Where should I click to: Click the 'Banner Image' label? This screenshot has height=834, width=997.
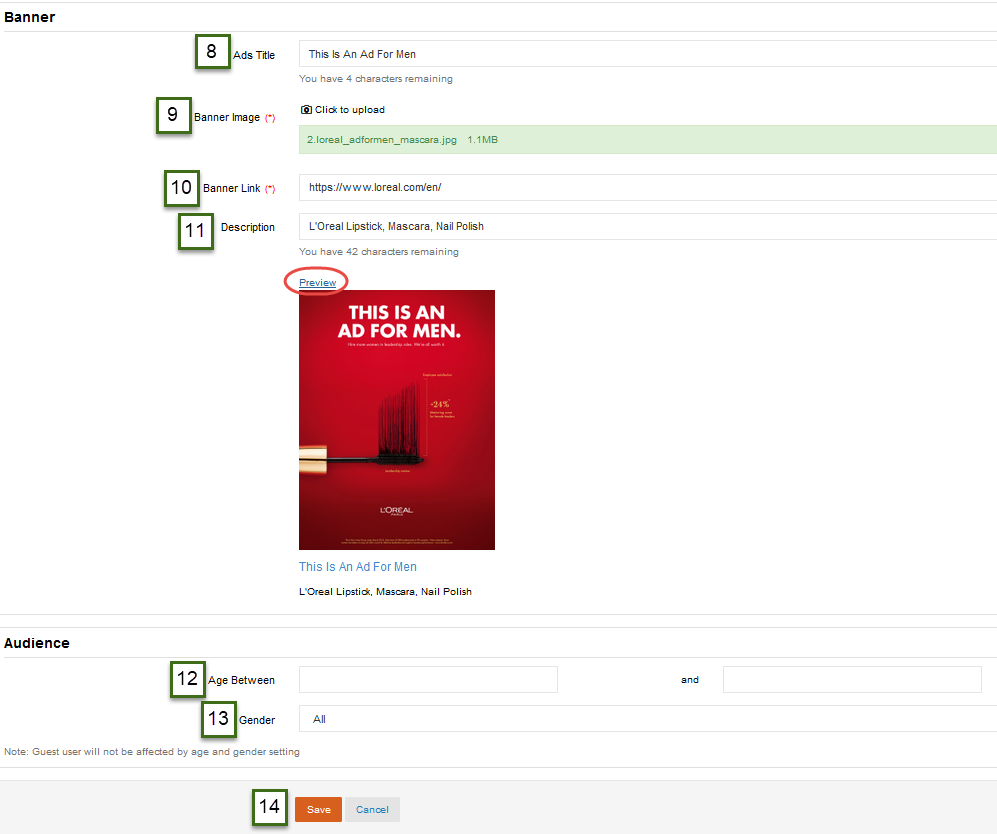227,118
